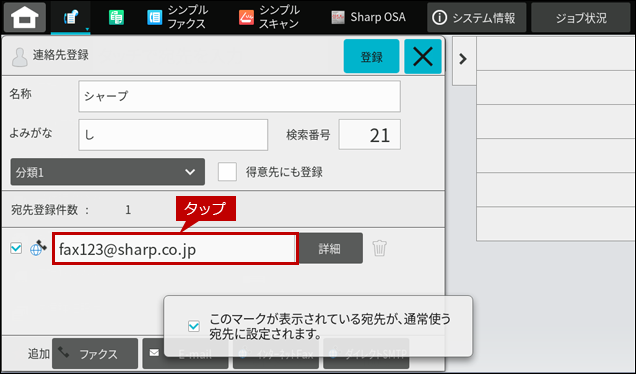This screenshot has width=636, height=374.
Task: Launch Sharp OSA
Action: pos(368,17)
